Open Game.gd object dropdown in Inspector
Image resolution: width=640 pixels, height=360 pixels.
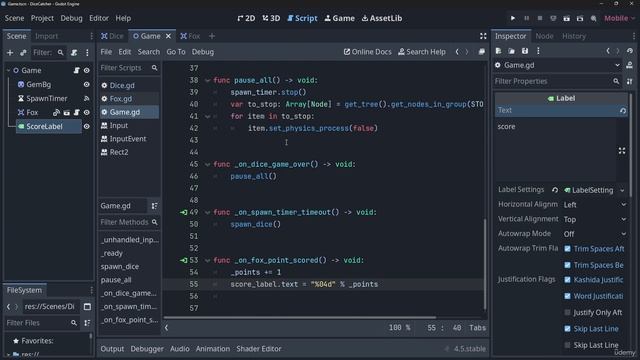pyautogui.click(x=558, y=65)
